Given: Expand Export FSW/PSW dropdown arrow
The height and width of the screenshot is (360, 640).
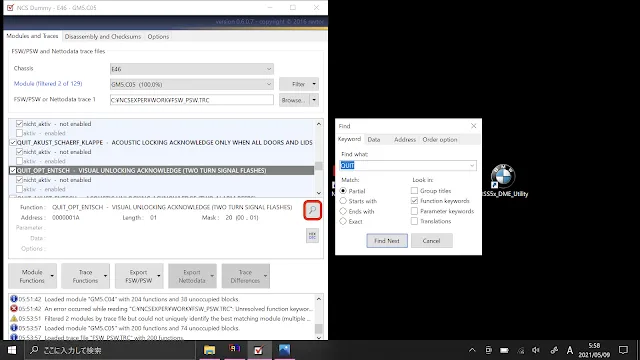Looking at the screenshot, I should pyautogui.click(x=159, y=276).
